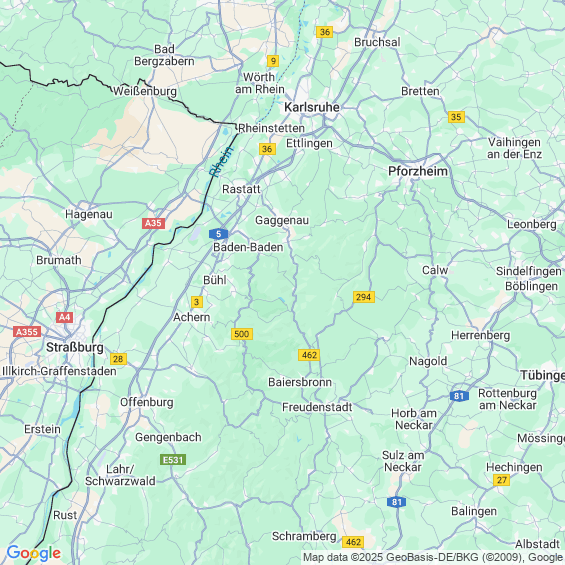Select the Straßburg city label
Image resolution: width=565 pixels, height=565 pixels.
(x=75, y=347)
